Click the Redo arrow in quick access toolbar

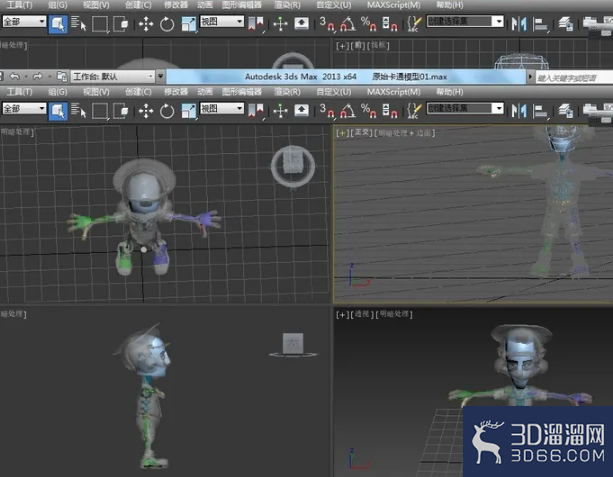(38, 76)
